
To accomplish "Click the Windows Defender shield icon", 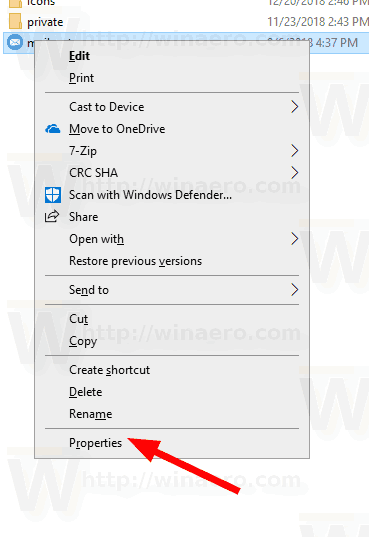I will (x=53, y=195).
